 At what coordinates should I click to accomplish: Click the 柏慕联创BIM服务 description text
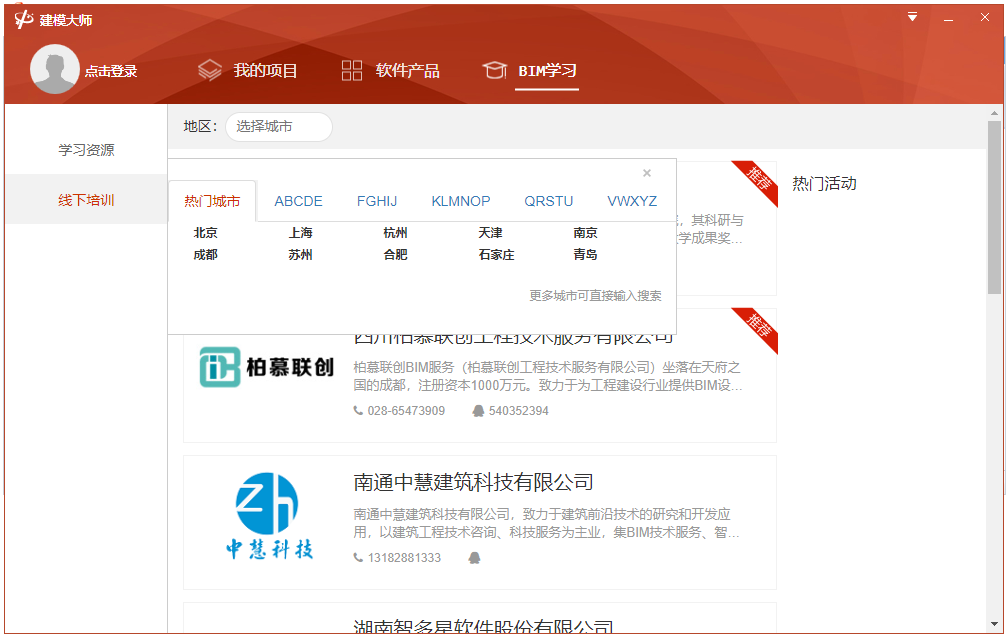tap(548, 376)
